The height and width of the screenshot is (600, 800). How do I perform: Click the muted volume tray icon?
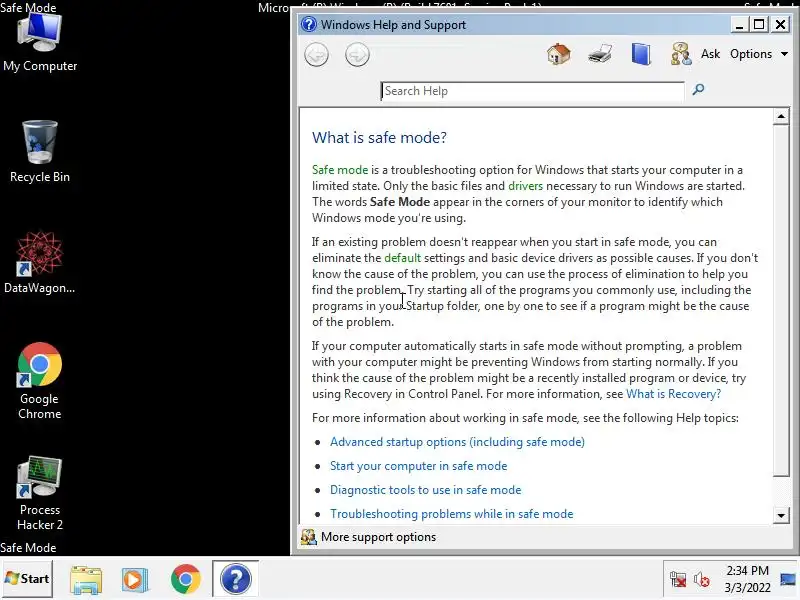[702, 580]
